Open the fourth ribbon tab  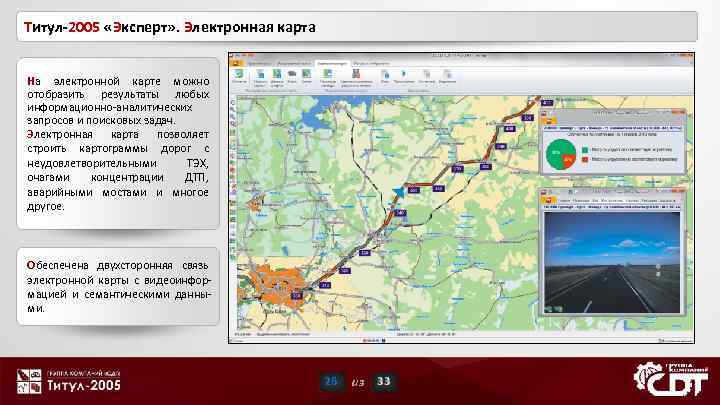coord(371,63)
